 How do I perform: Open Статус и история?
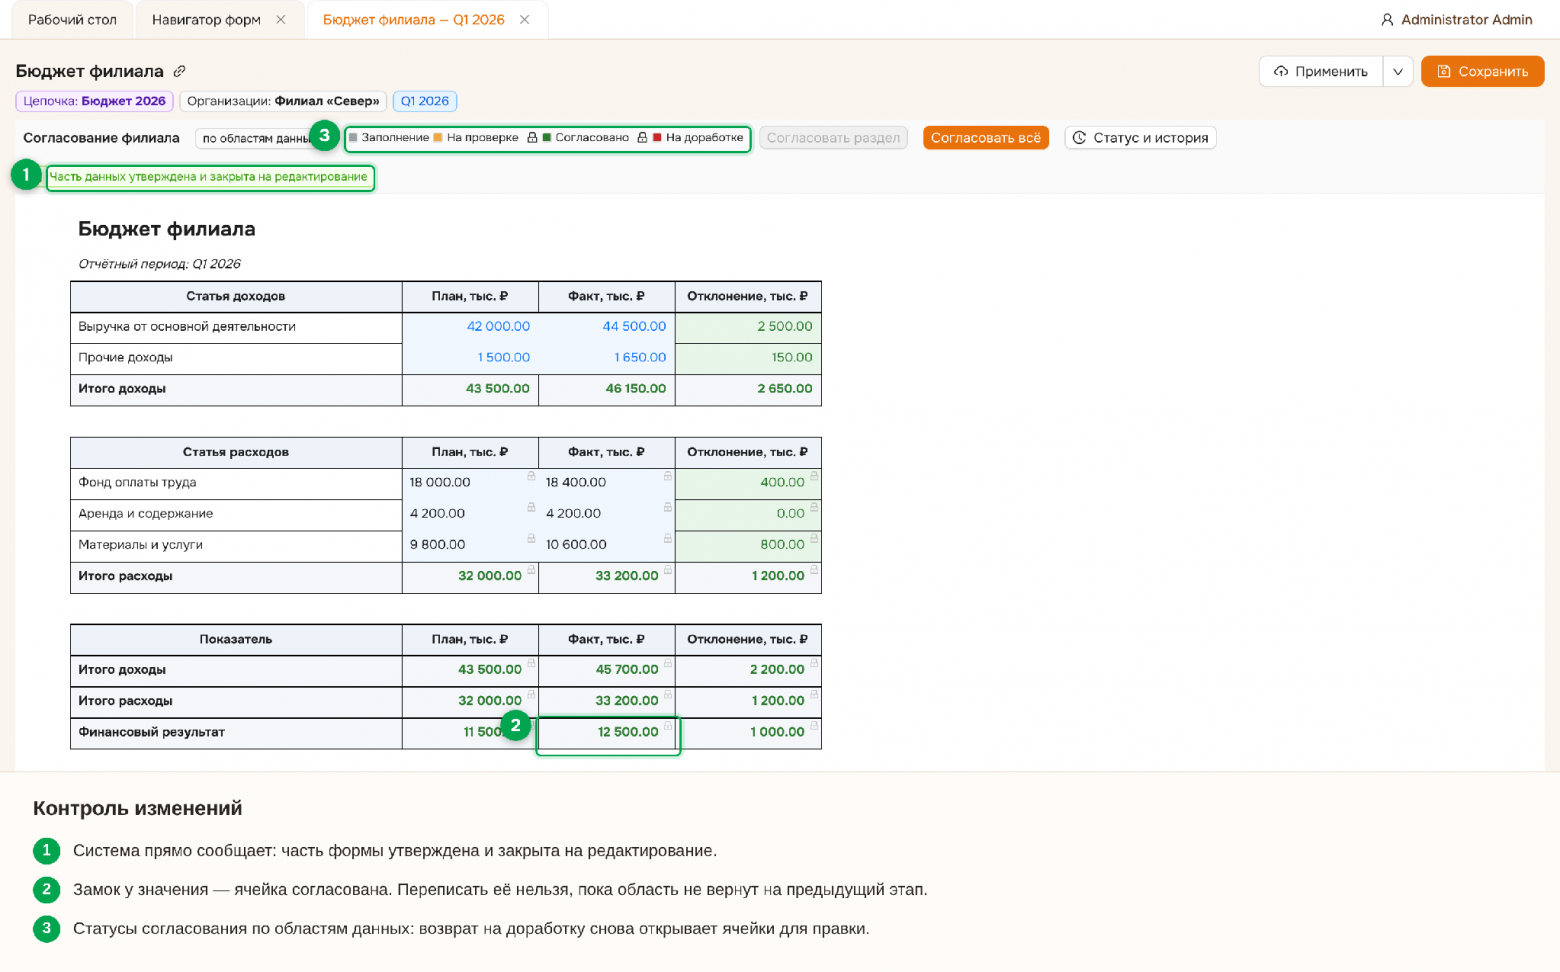click(x=1141, y=138)
